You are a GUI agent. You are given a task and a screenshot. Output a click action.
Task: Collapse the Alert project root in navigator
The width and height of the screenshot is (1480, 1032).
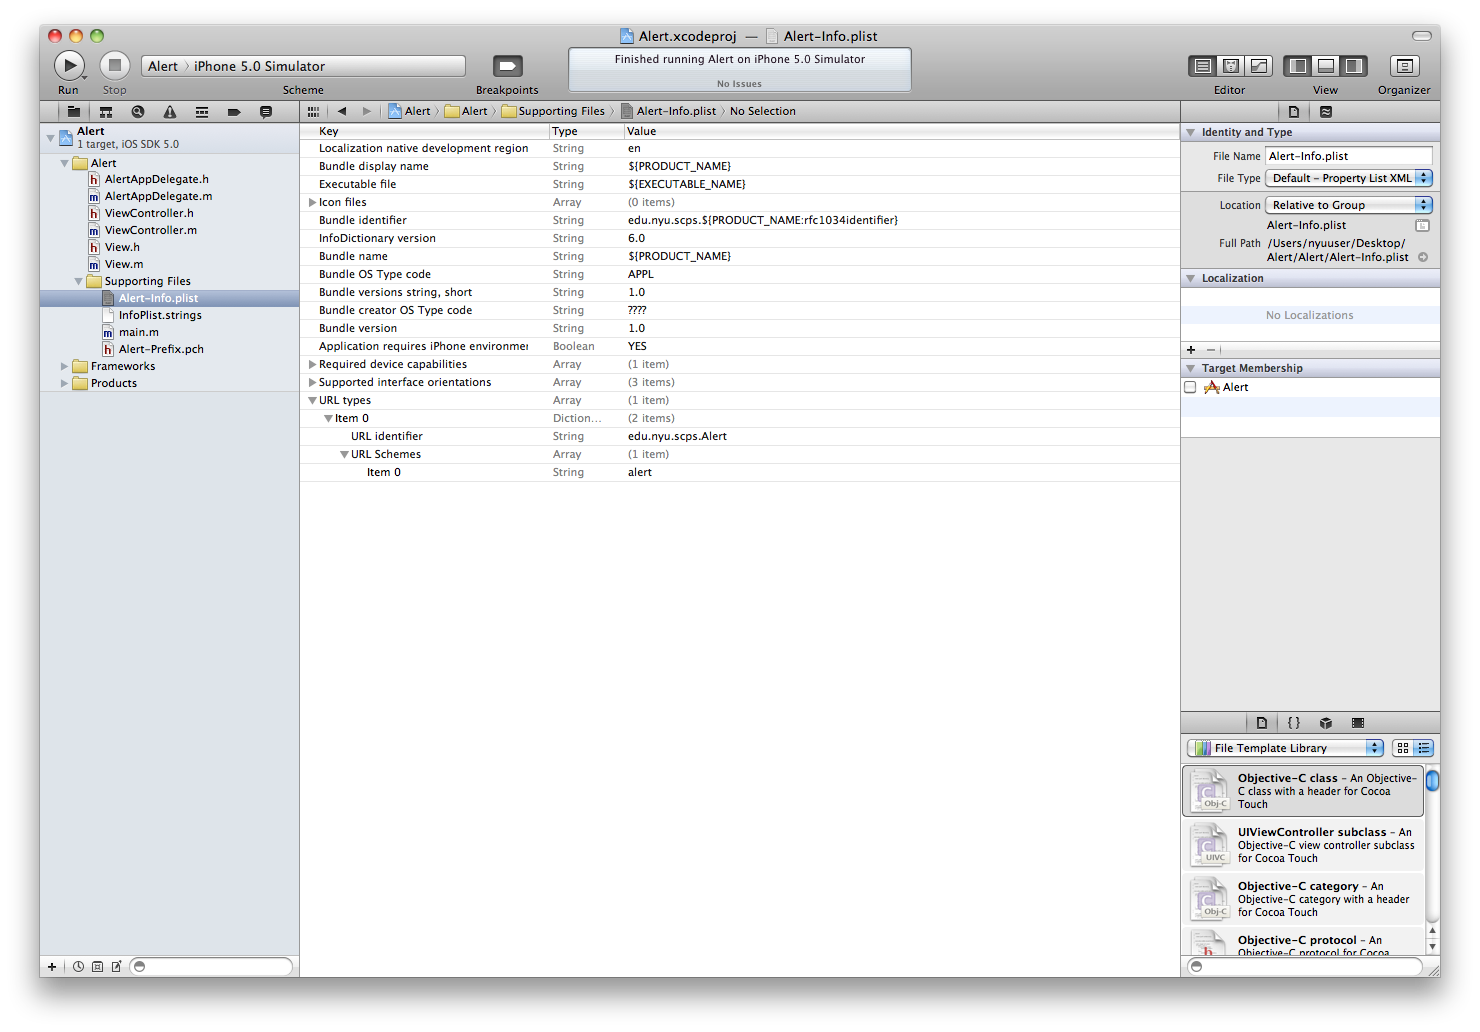click(x=50, y=137)
